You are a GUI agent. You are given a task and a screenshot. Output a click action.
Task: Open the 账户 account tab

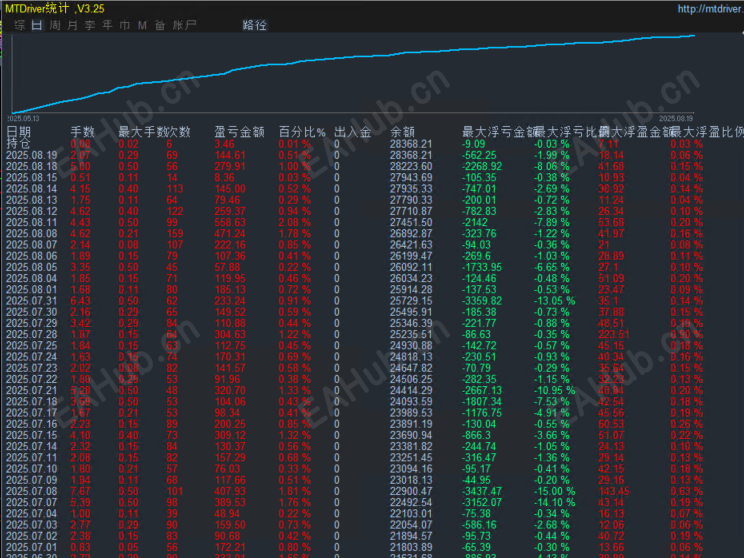click(x=185, y=25)
